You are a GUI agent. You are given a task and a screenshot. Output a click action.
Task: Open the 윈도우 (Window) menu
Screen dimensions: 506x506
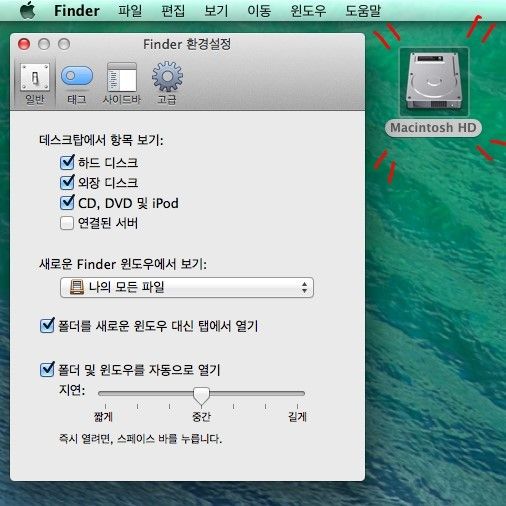308,11
